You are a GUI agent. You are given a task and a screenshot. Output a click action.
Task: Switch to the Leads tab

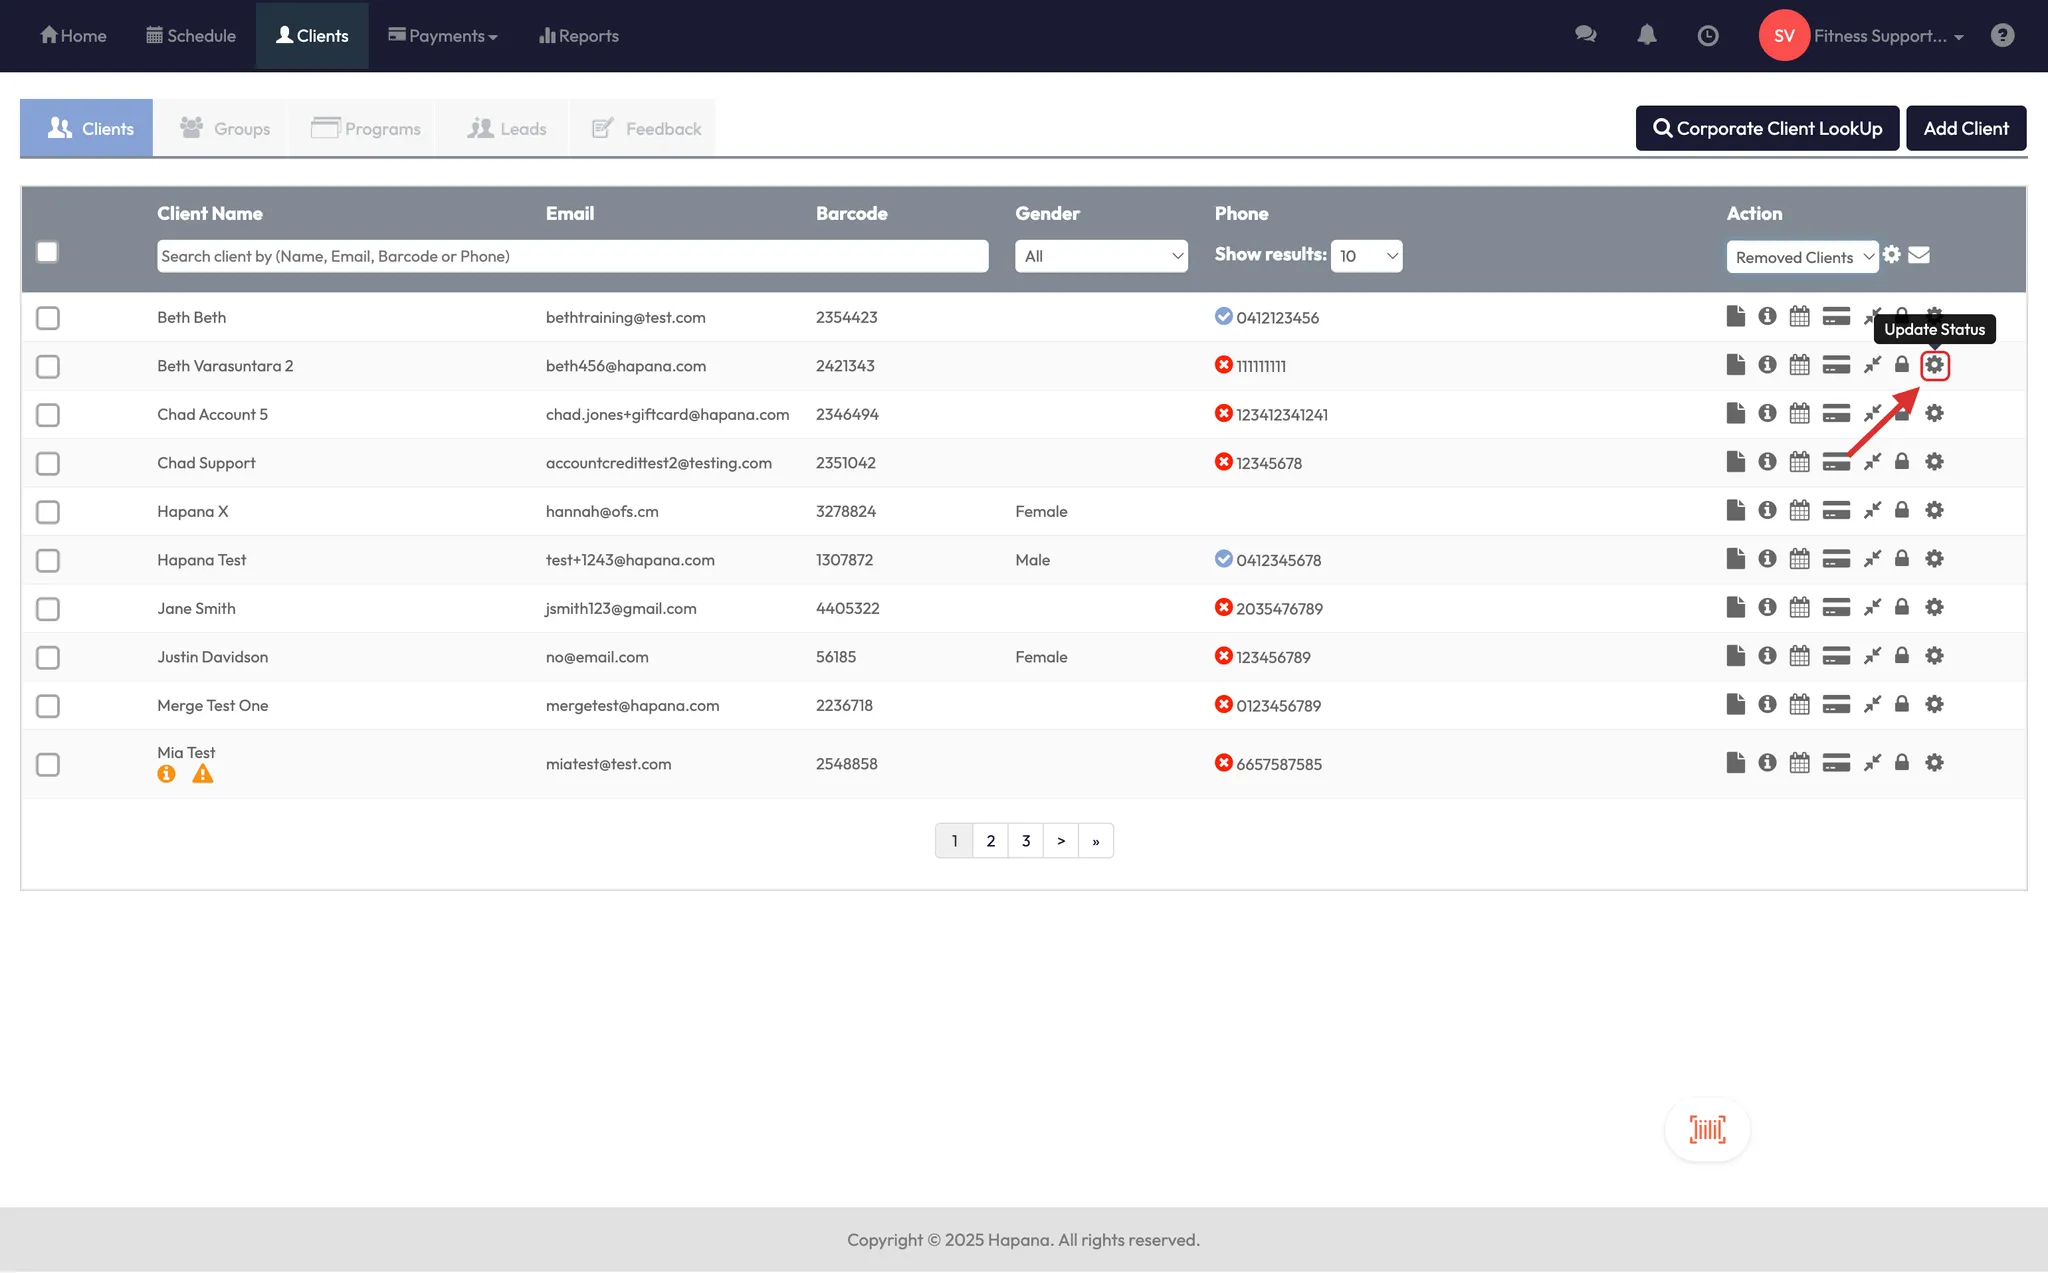tap(506, 128)
